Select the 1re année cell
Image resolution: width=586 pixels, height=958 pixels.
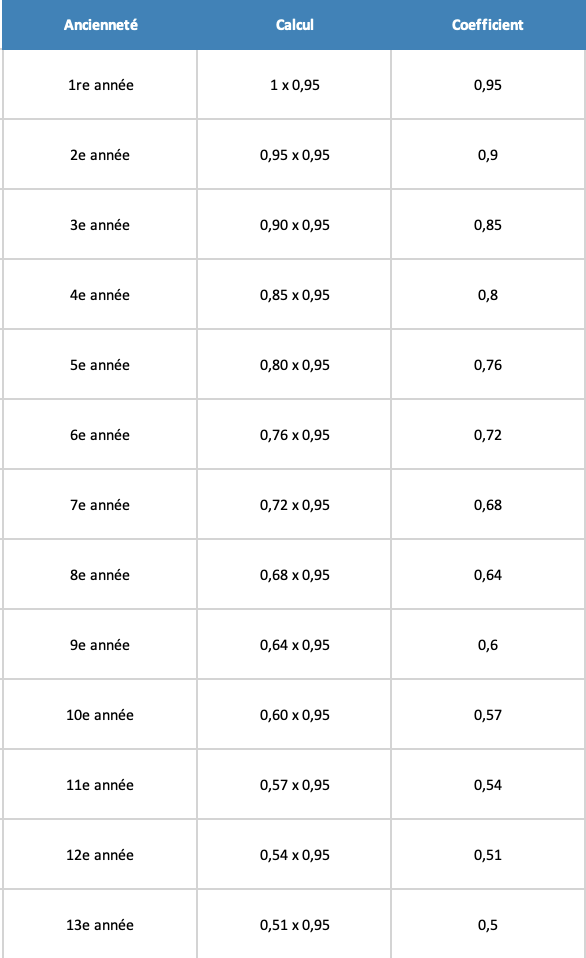tap(100, 85)
